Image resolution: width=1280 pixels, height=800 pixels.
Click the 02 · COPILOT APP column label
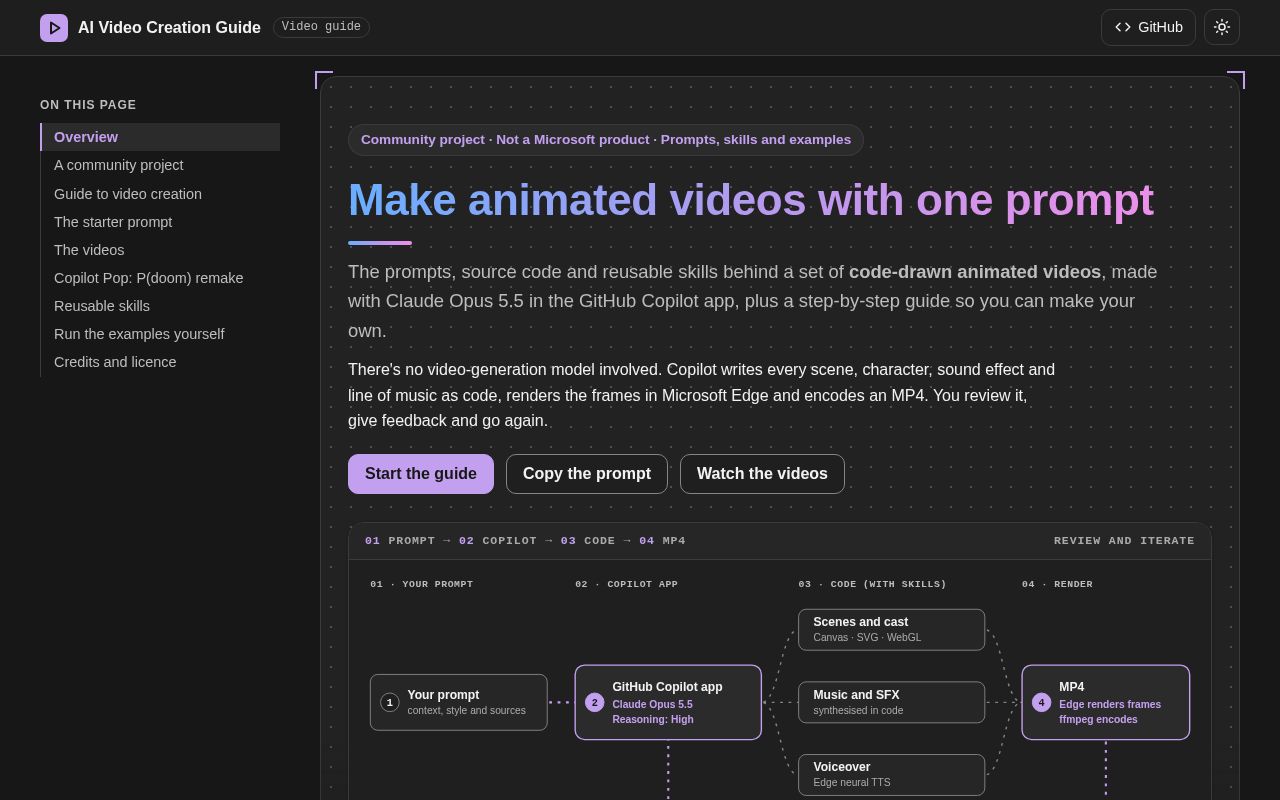[x=627, y=584]
